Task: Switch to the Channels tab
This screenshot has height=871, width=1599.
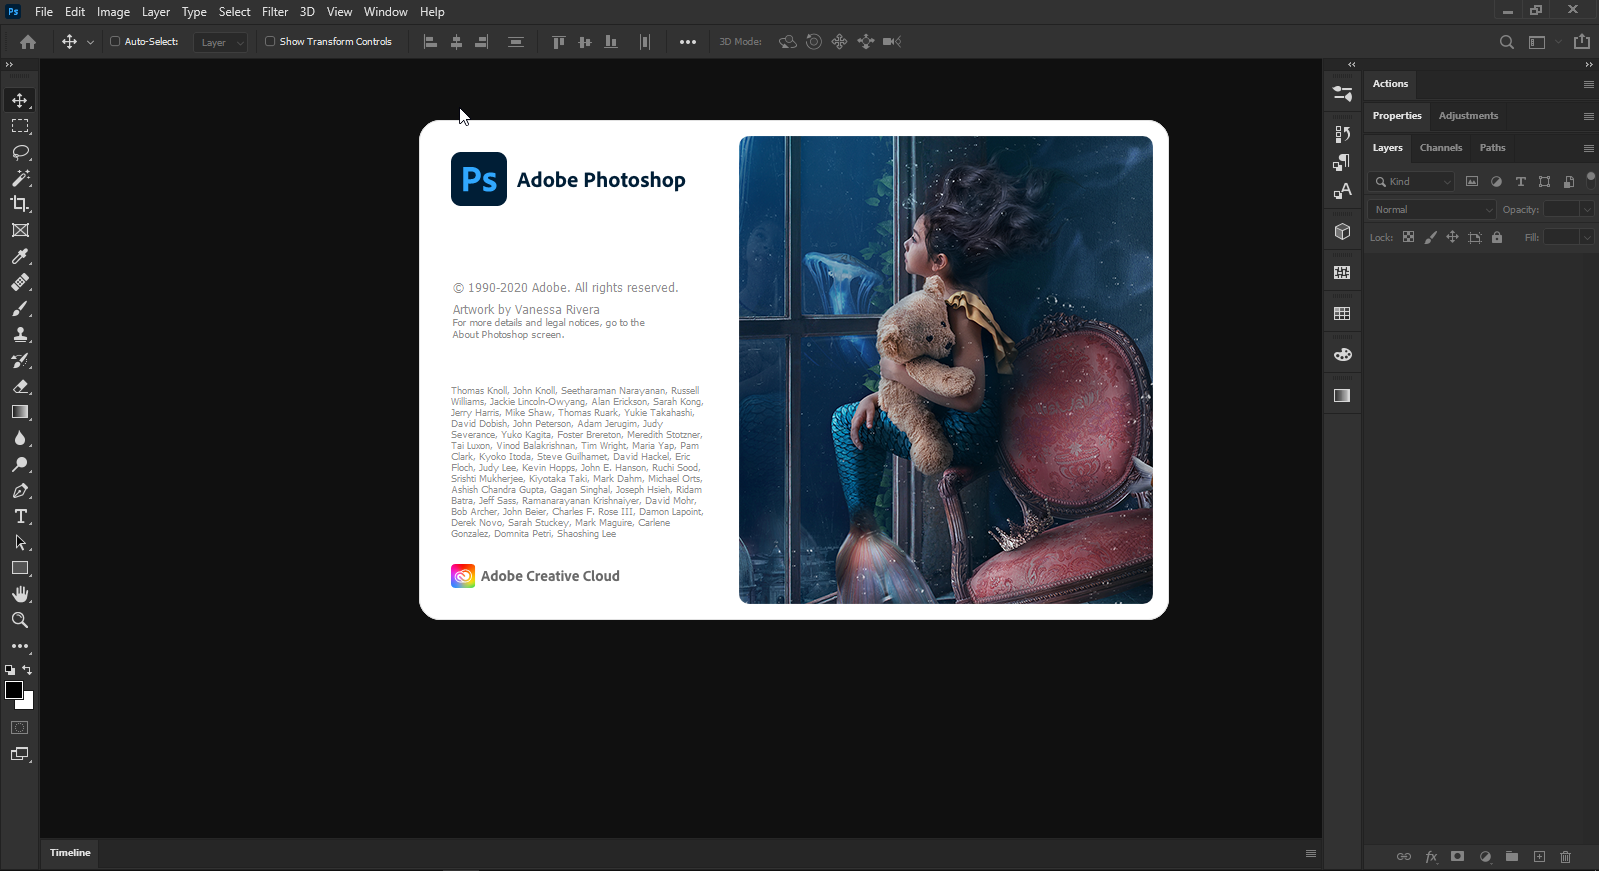Action: [x=1441, y=148]
